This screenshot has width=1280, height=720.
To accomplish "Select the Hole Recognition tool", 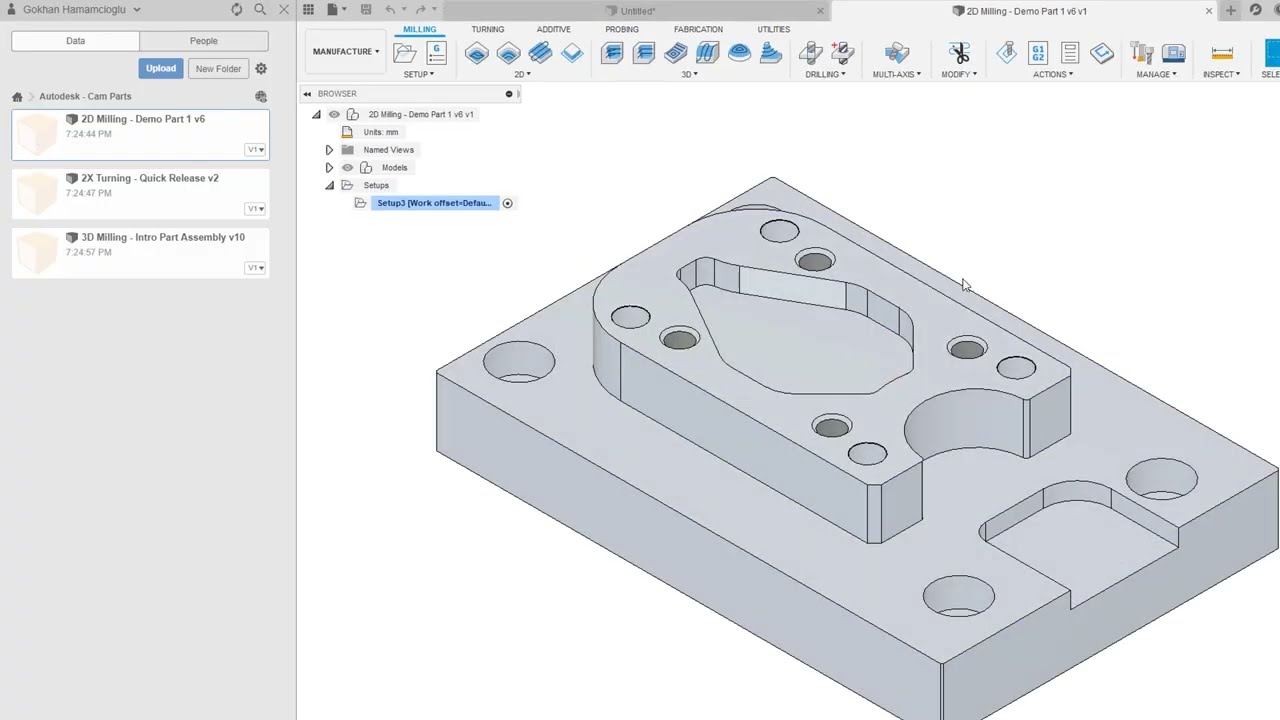I will point(843,53).
